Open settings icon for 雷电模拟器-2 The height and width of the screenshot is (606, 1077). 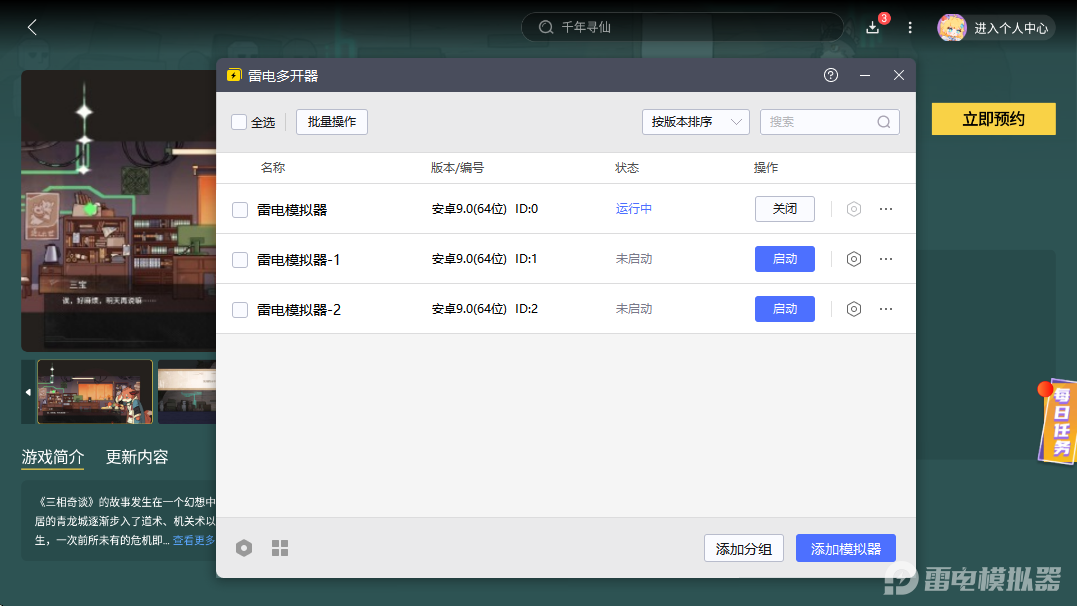pyautogui.click(x=854, y=309)
